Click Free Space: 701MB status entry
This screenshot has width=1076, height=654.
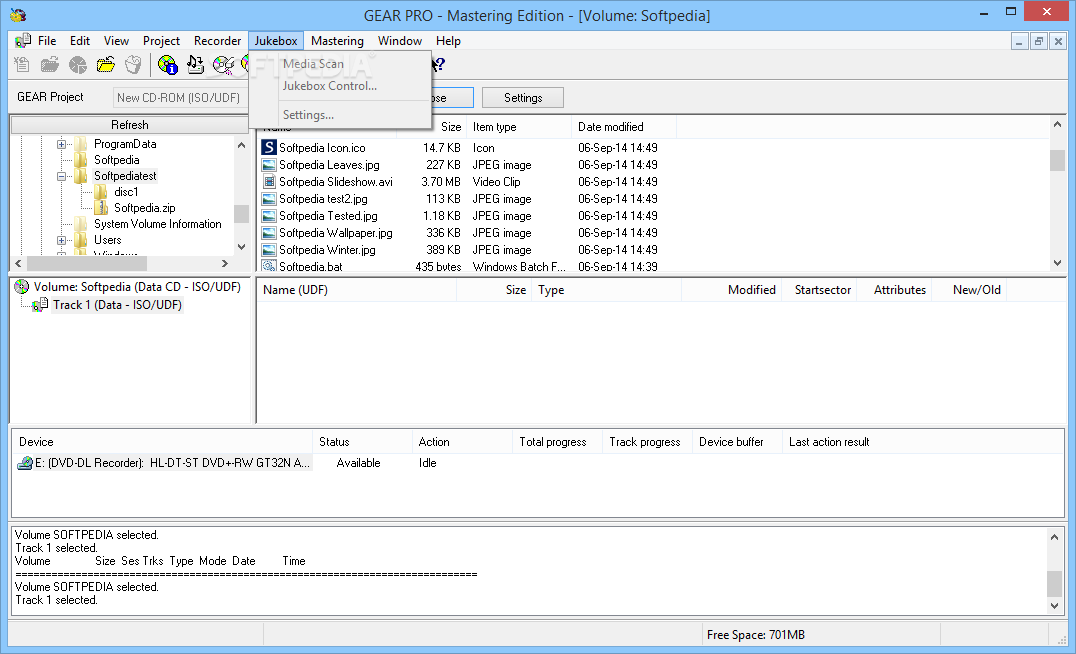point(756,635)
